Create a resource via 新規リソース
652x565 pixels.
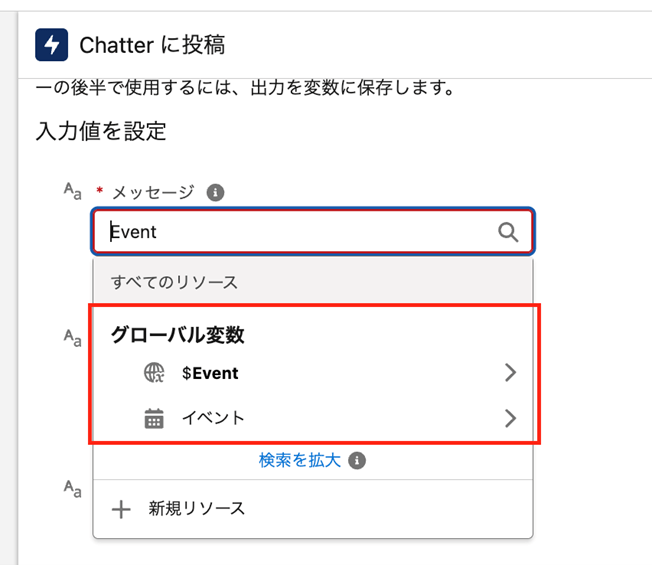(196, 509)
